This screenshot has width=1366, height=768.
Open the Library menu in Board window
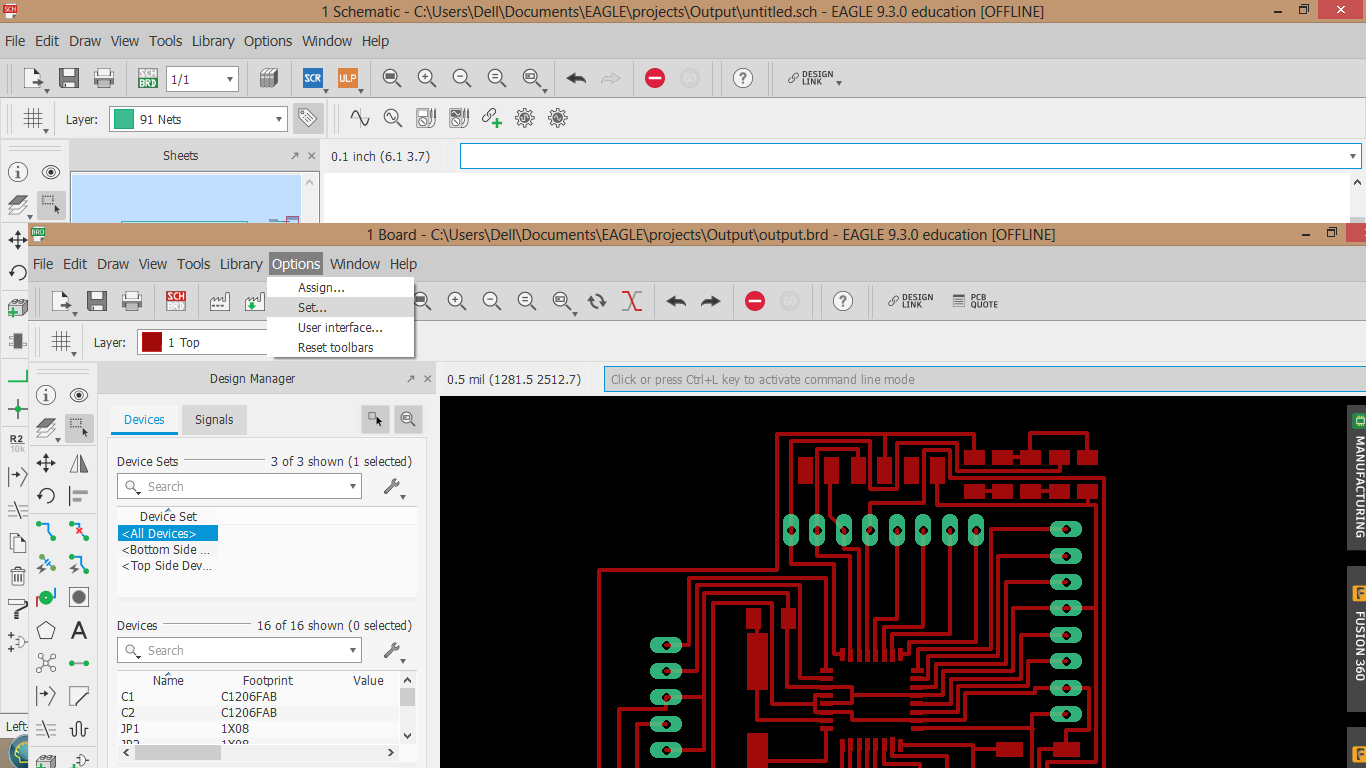pyautogui.click(x=241, y=264)
